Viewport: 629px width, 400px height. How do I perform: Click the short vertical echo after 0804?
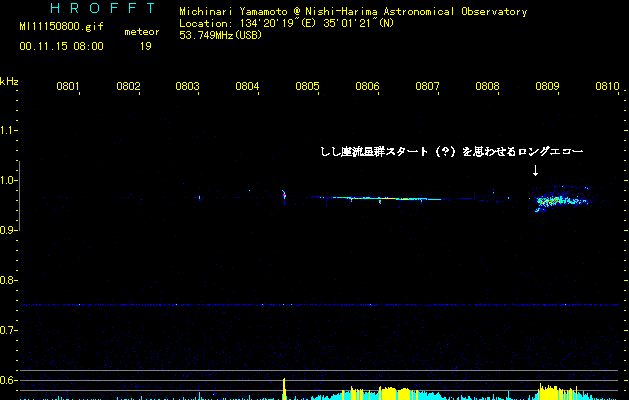[284, 196]
